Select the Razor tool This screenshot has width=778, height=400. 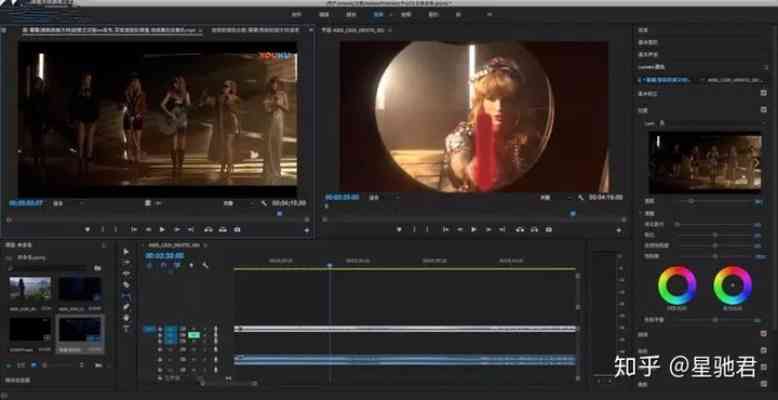(x=126, y=284)
